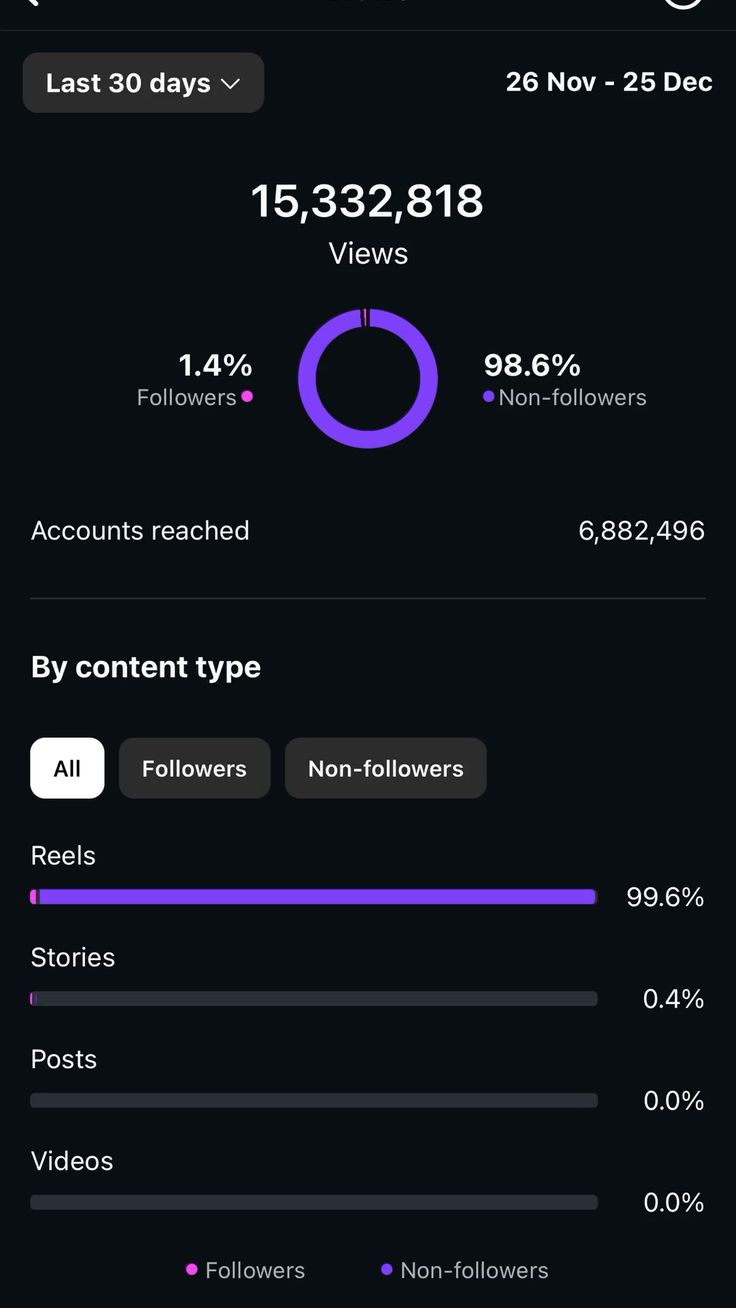Select the All content filter

coord(67,768)
